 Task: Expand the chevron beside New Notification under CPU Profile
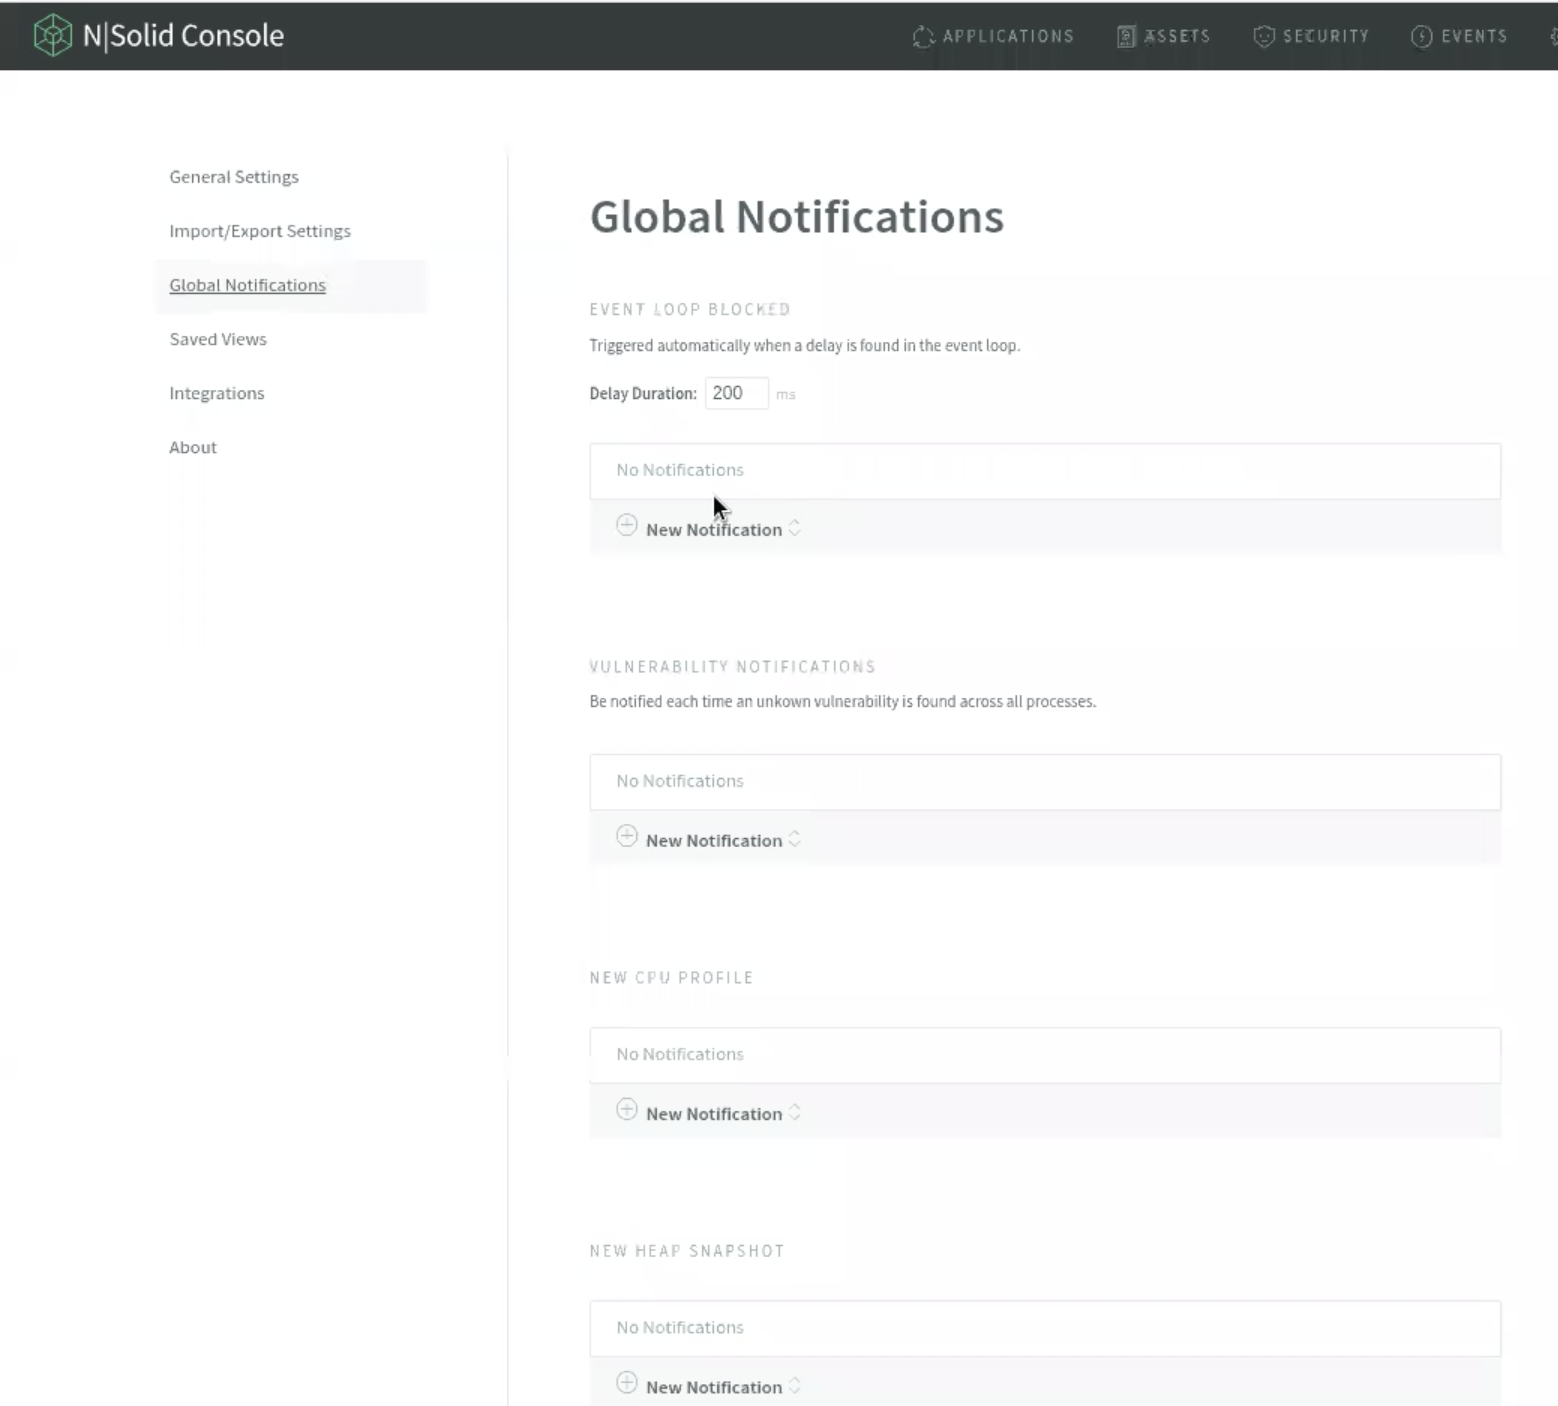tap(795, 1111)
